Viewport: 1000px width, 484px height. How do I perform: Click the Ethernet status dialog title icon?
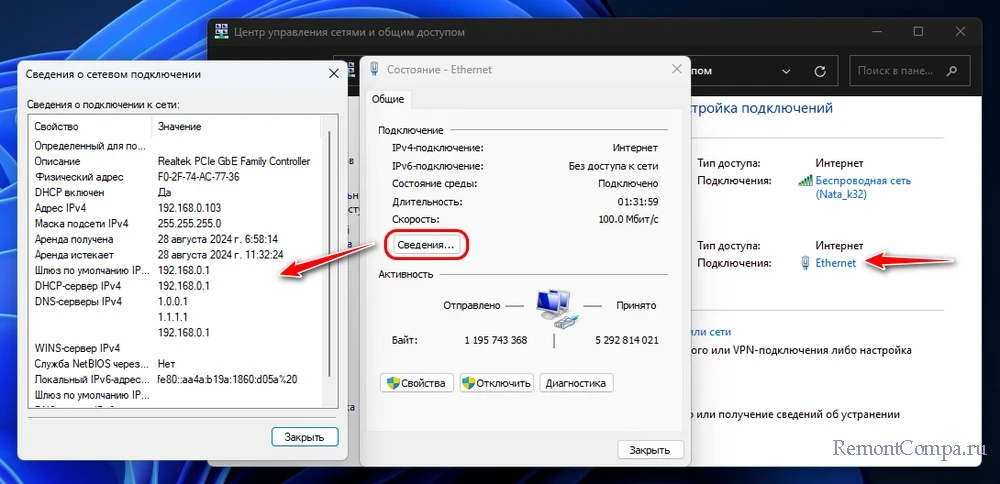pos(375,70)
